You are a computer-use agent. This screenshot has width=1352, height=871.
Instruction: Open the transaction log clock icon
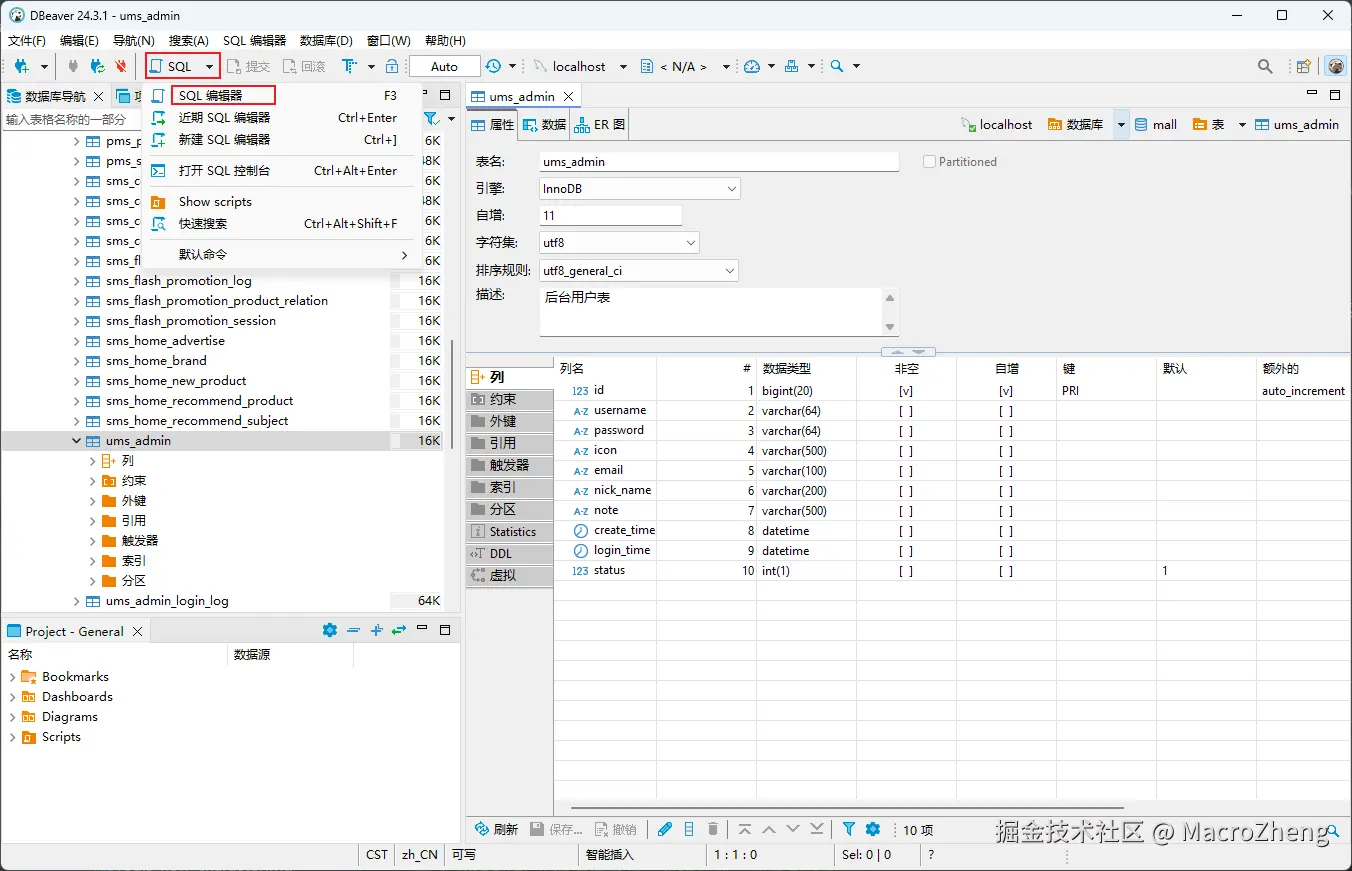pos(494,66)
